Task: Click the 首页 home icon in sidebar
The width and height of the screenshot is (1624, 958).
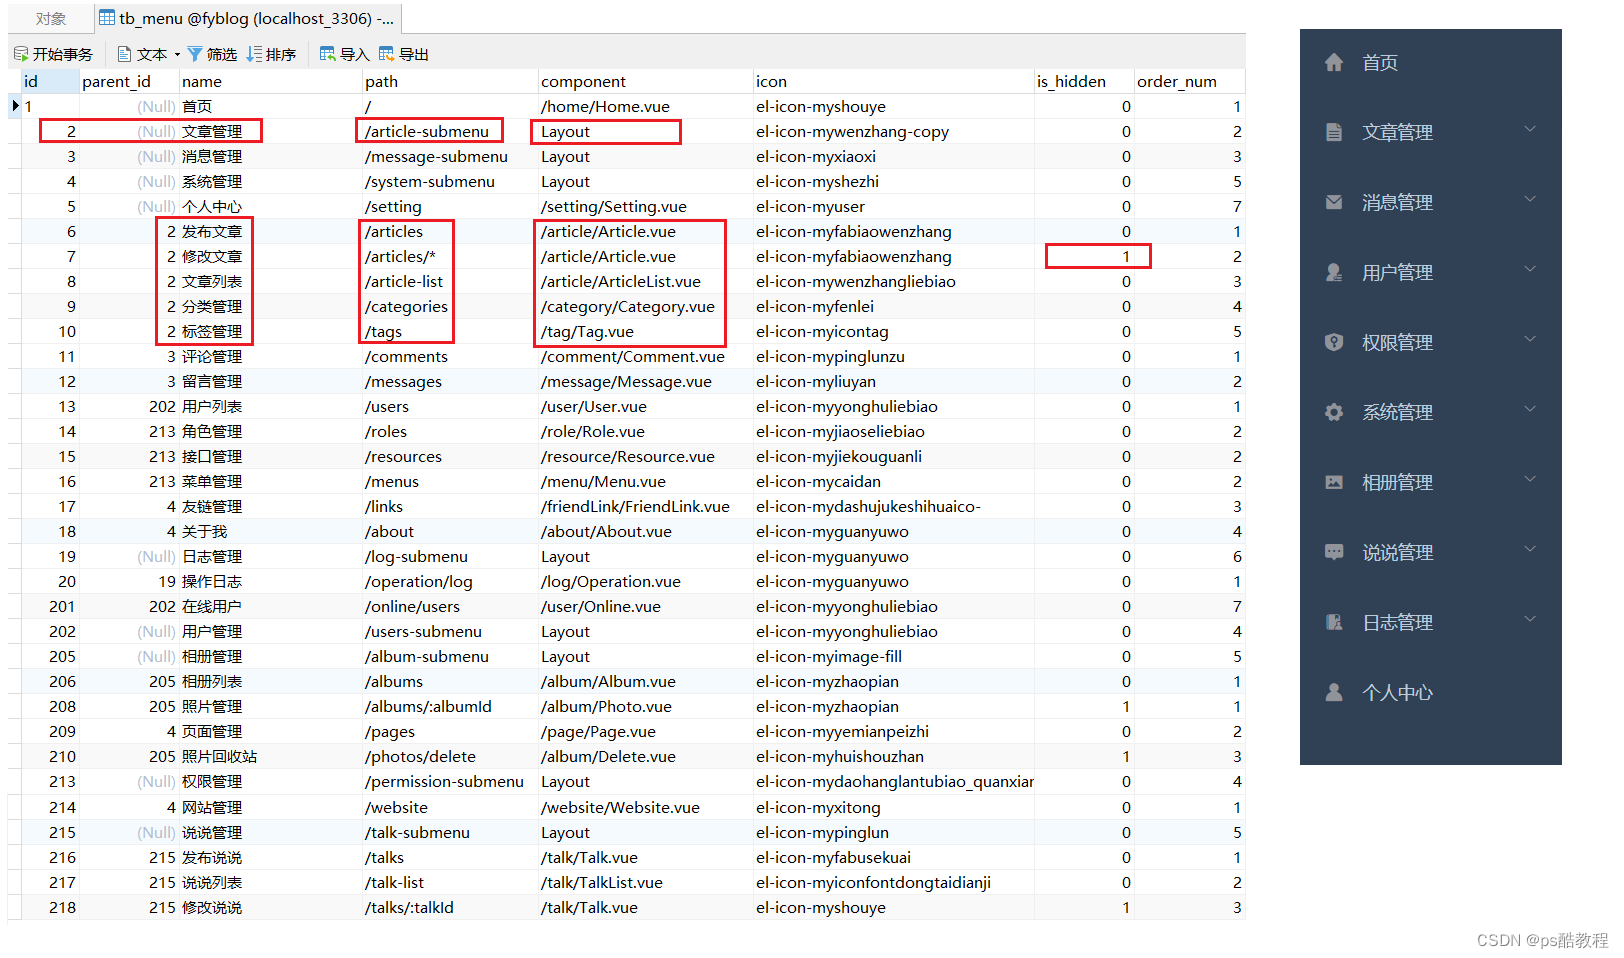Action: [x=1334, y=62]
